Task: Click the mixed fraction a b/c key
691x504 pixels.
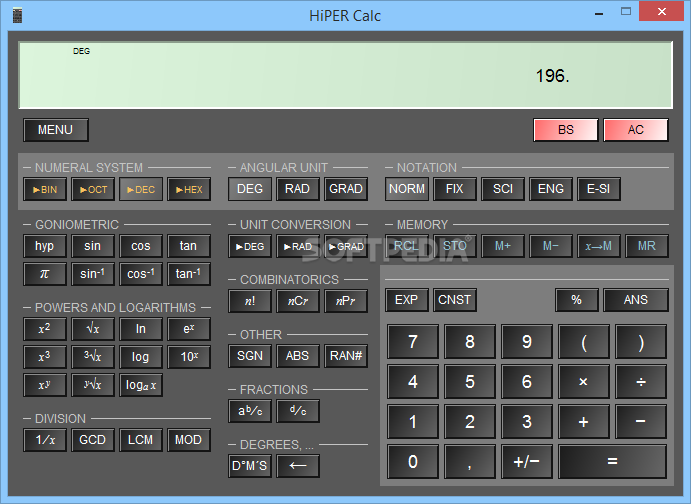Action: point(250,411)
